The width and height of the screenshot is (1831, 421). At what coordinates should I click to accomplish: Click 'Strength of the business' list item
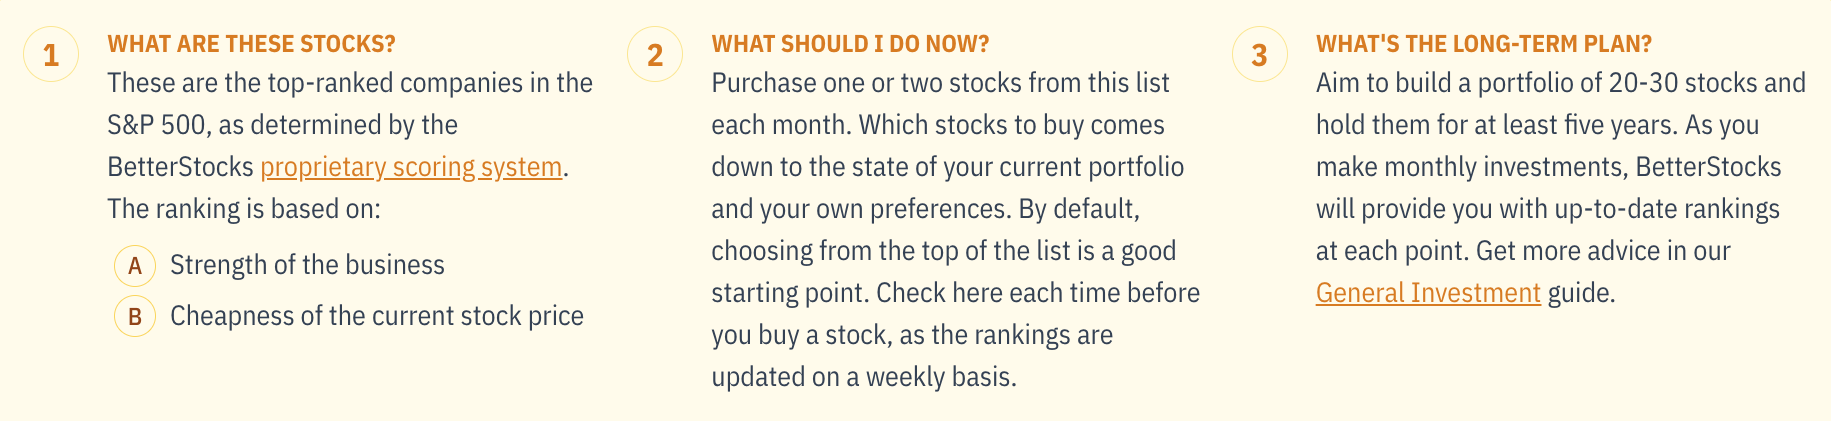(307, 265)
